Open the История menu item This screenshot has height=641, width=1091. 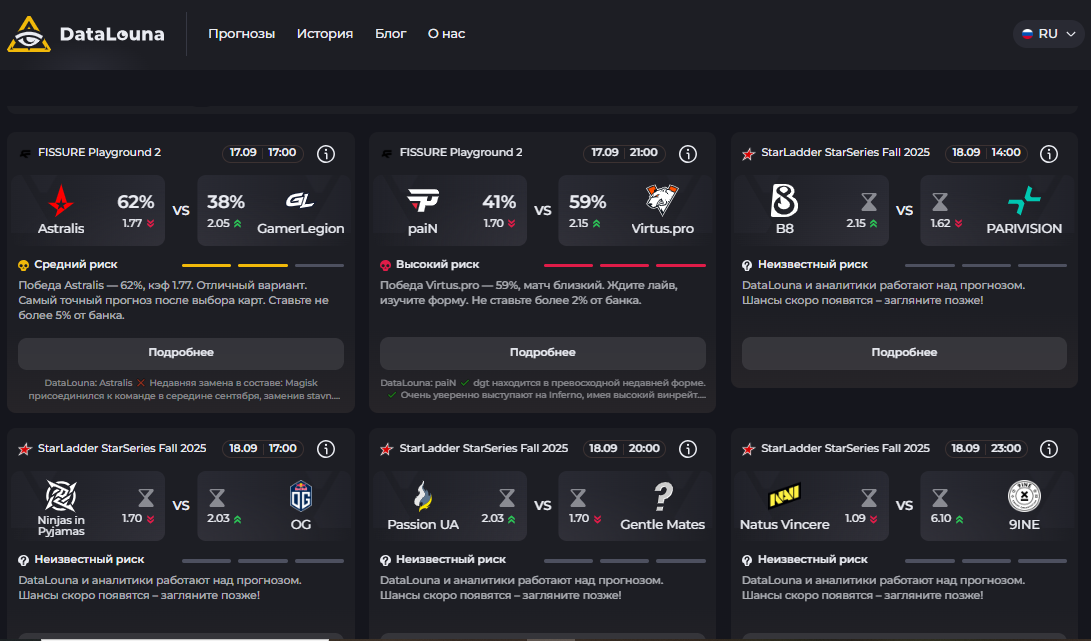click(325, 33)
